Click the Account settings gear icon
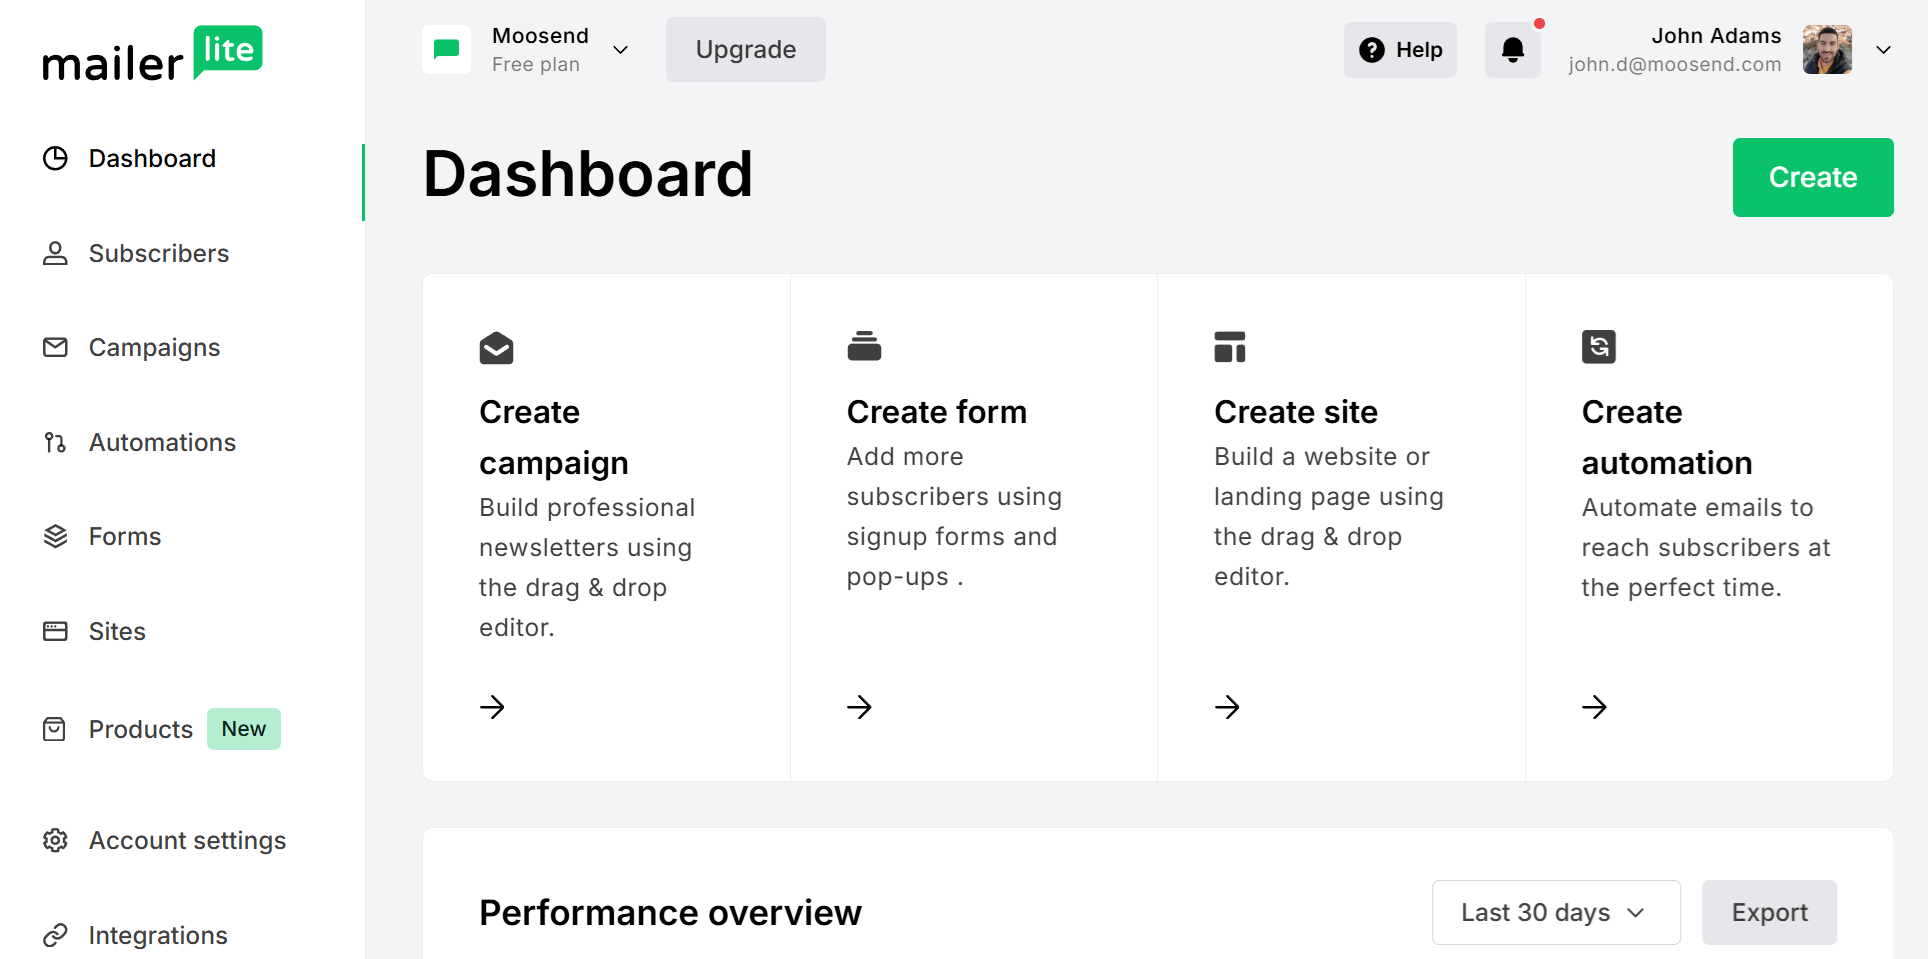Image resolution: width=1928 pixels, height=959 pixels. tap(55, 840)
